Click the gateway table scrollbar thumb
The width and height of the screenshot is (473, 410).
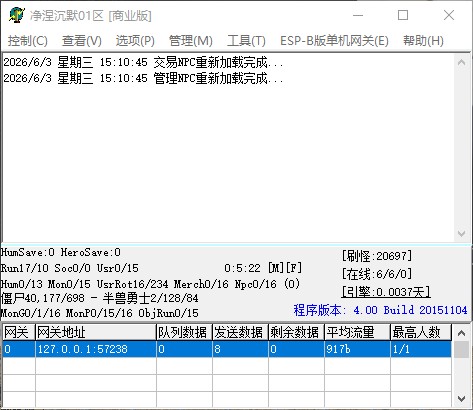(x=461, y=349)
